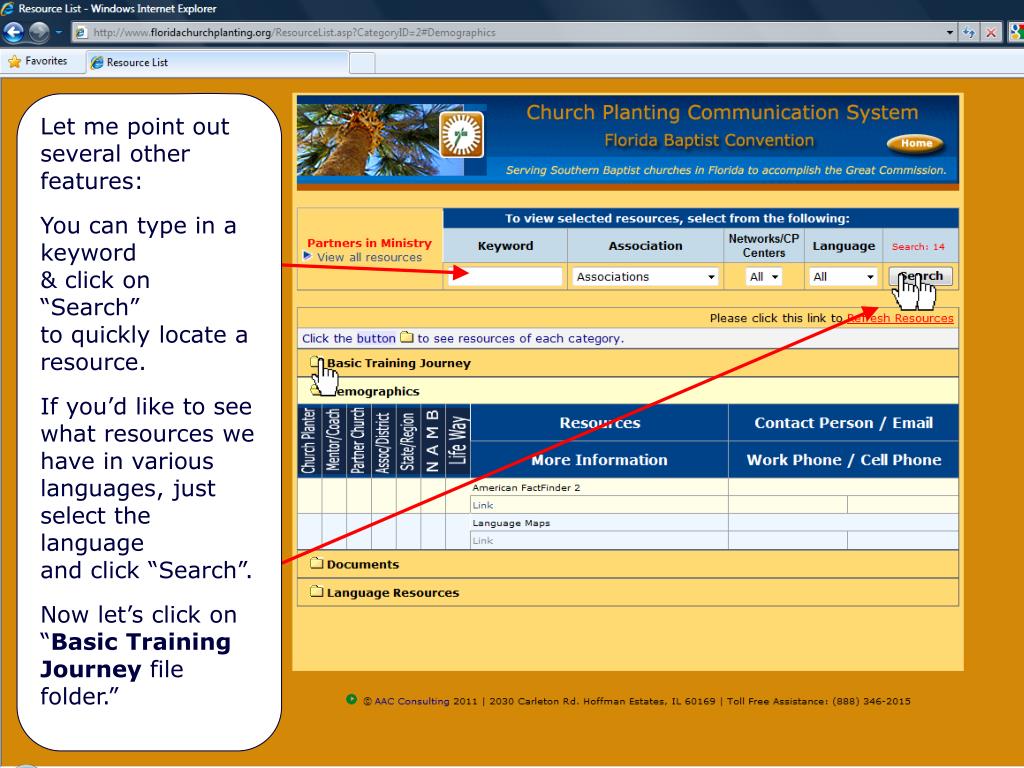This screenshot has width=1024, height=768.
Task: Click the browser Forward button
Action: [39, 31]
